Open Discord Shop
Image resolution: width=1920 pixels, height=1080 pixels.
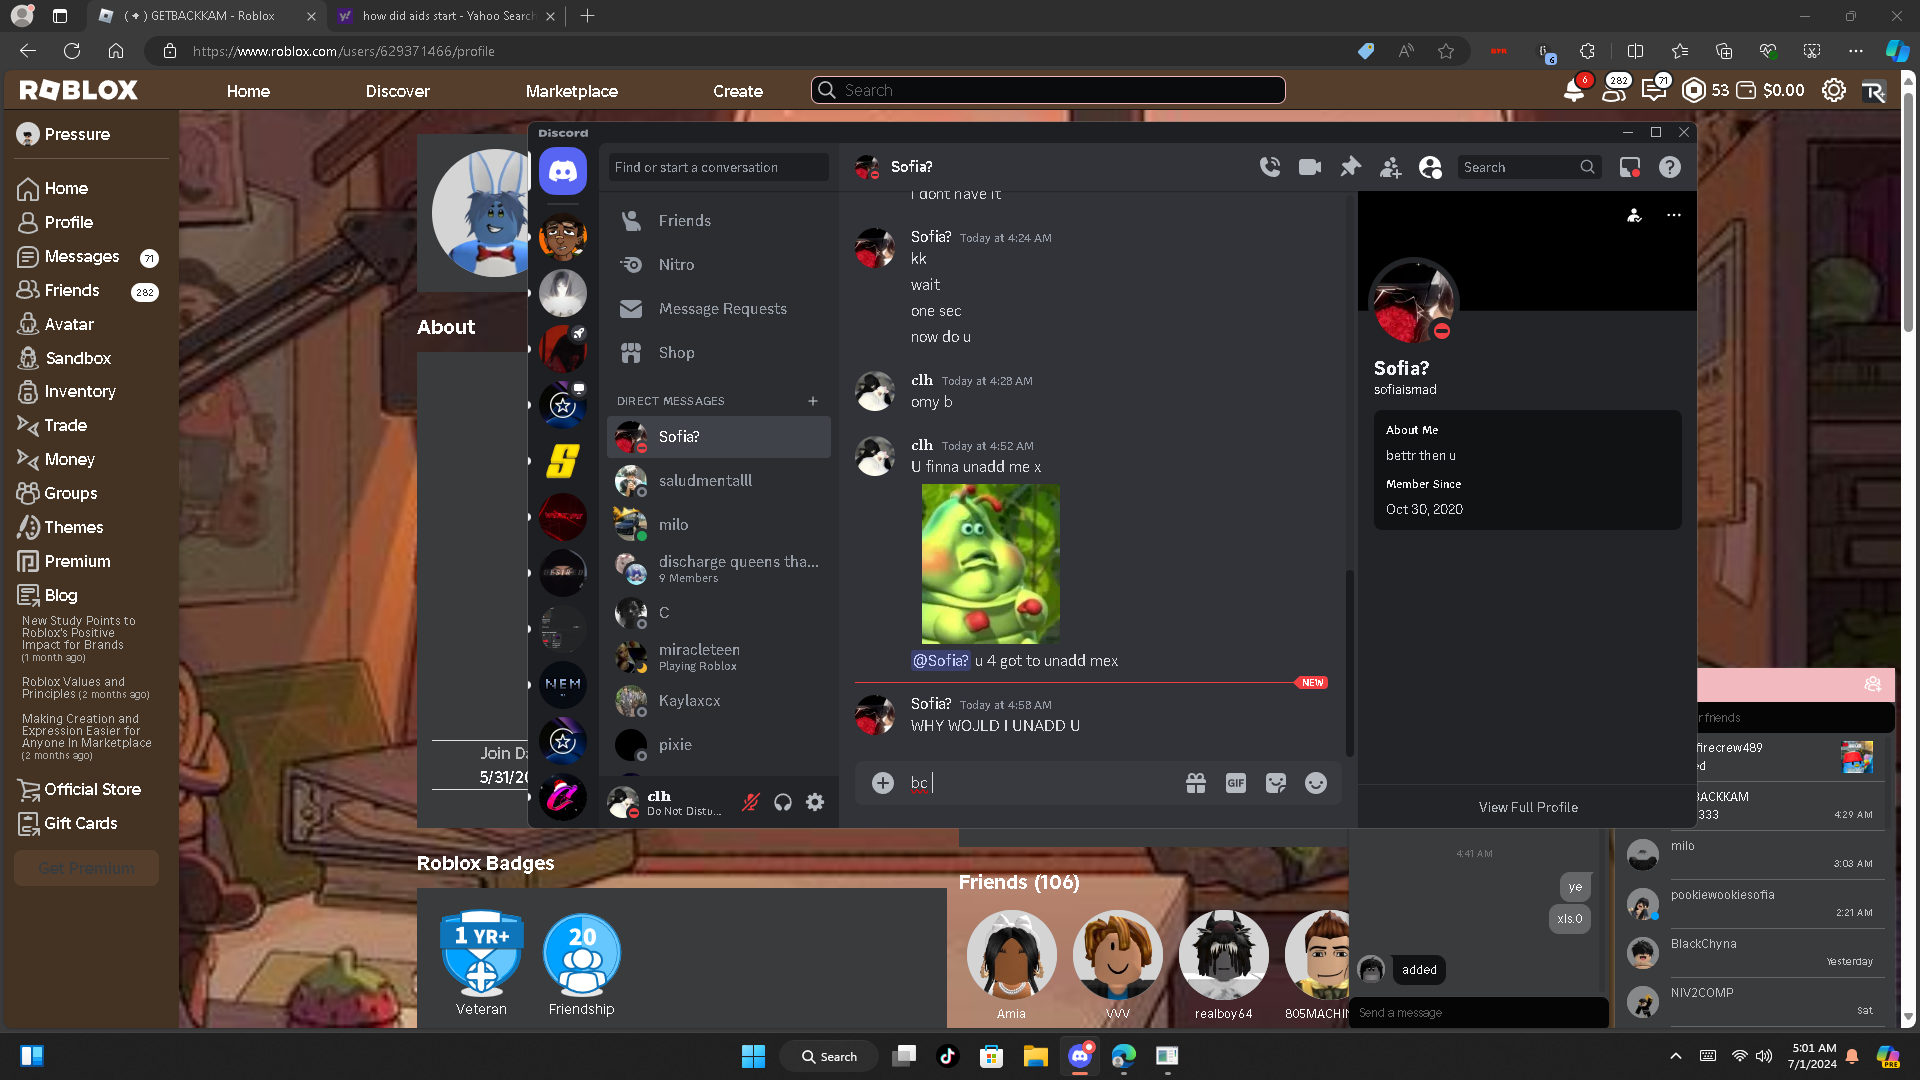(x=719, y=353)
